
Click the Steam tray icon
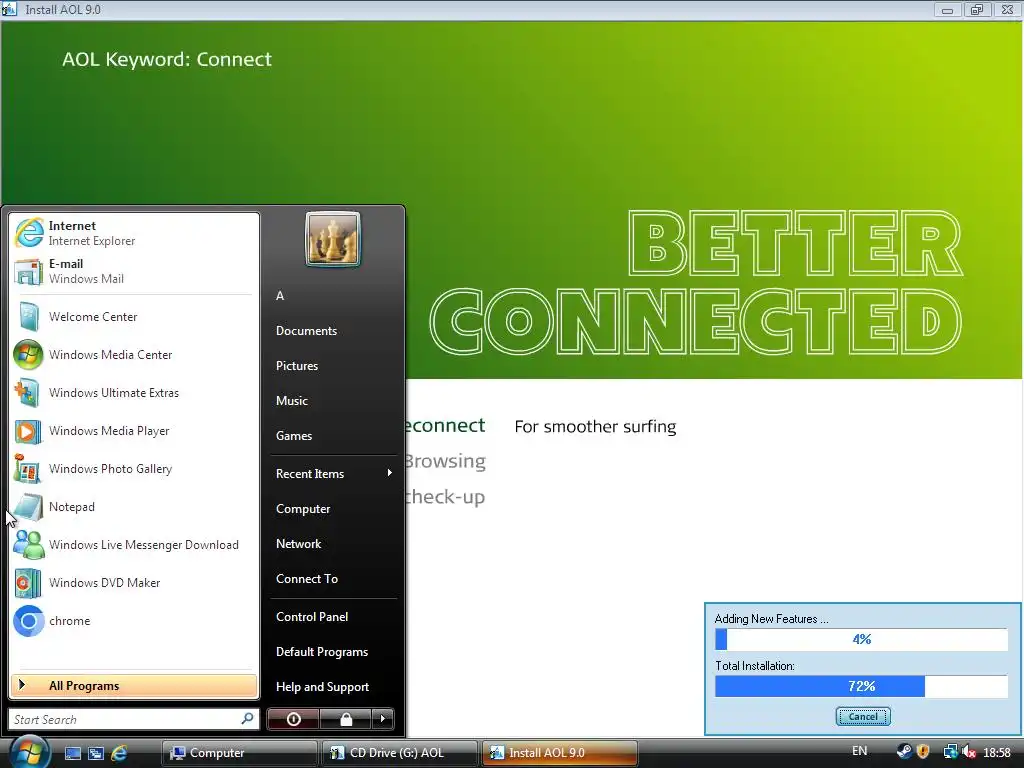(x=904, y=752)
